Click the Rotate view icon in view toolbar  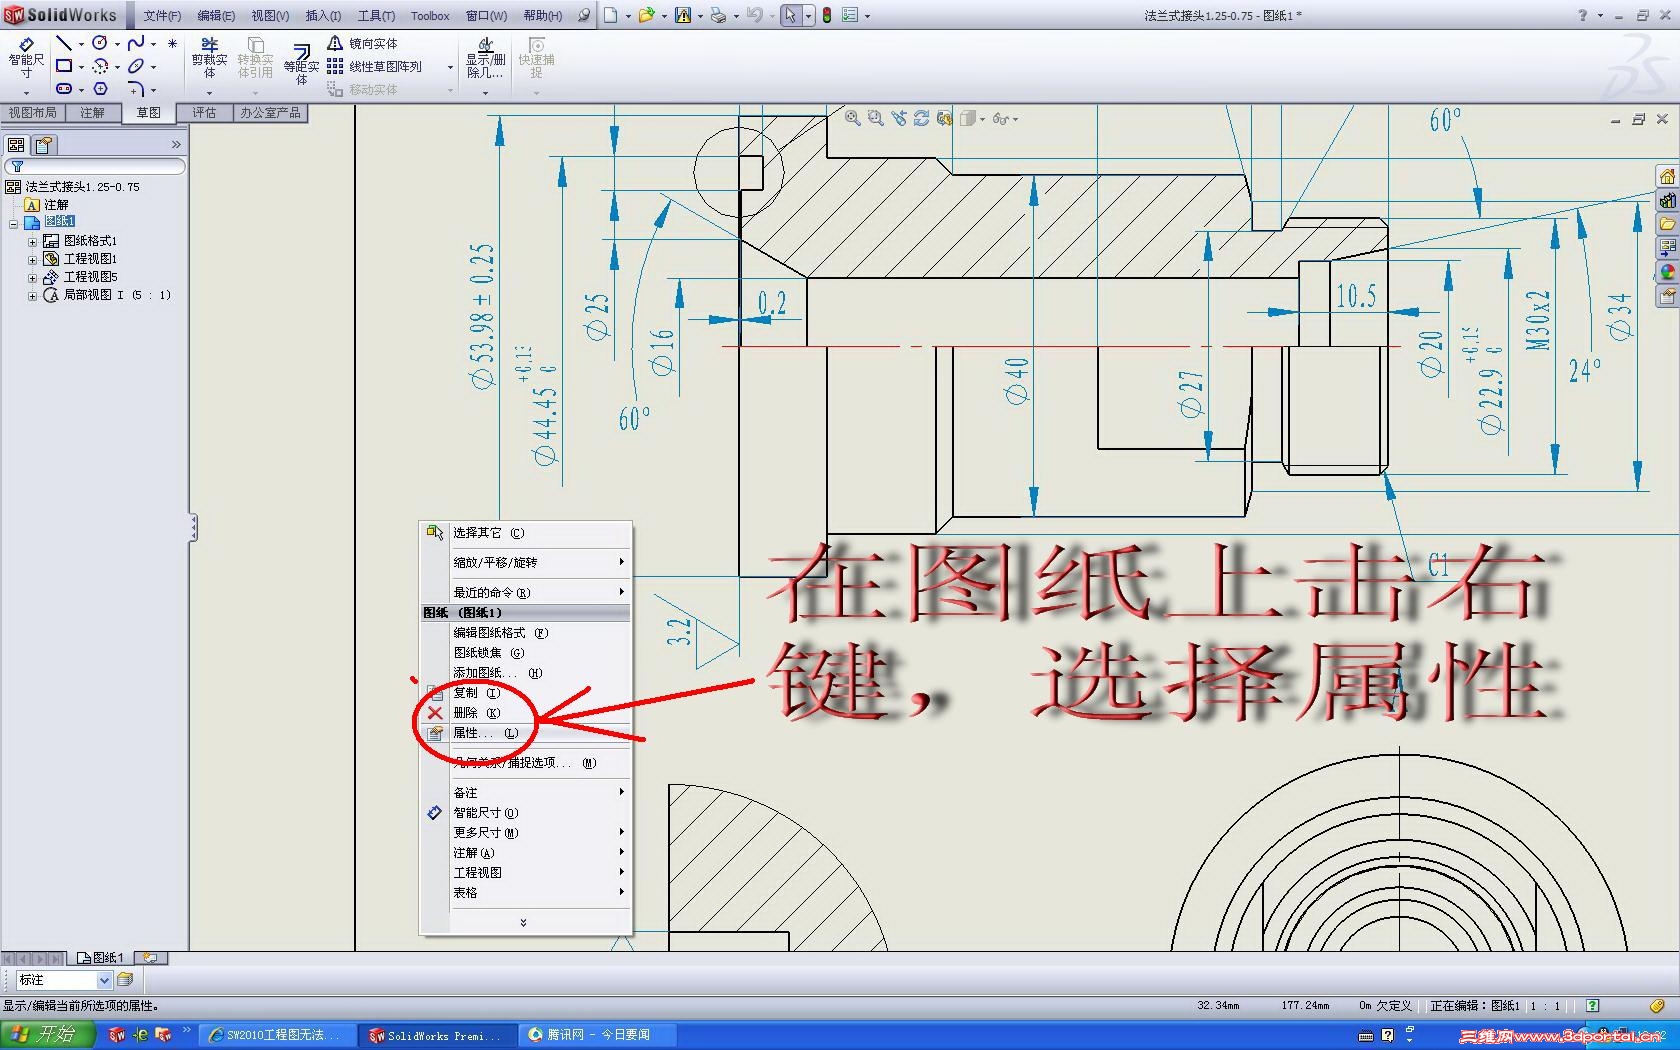[x=921, y=118]
